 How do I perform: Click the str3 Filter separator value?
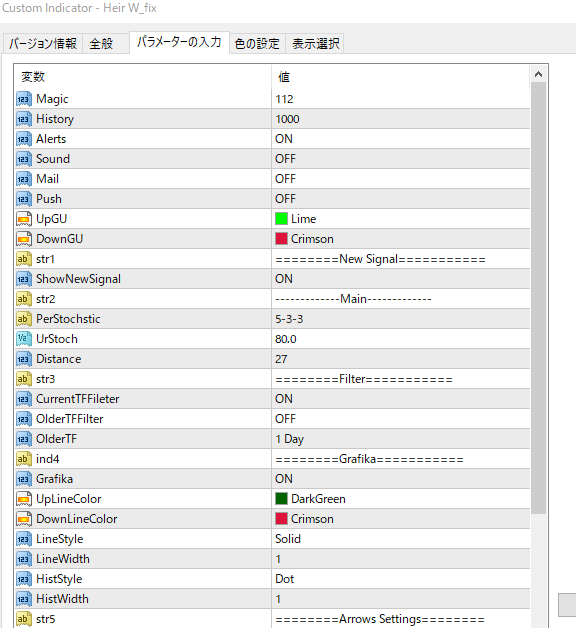(364, 379)
